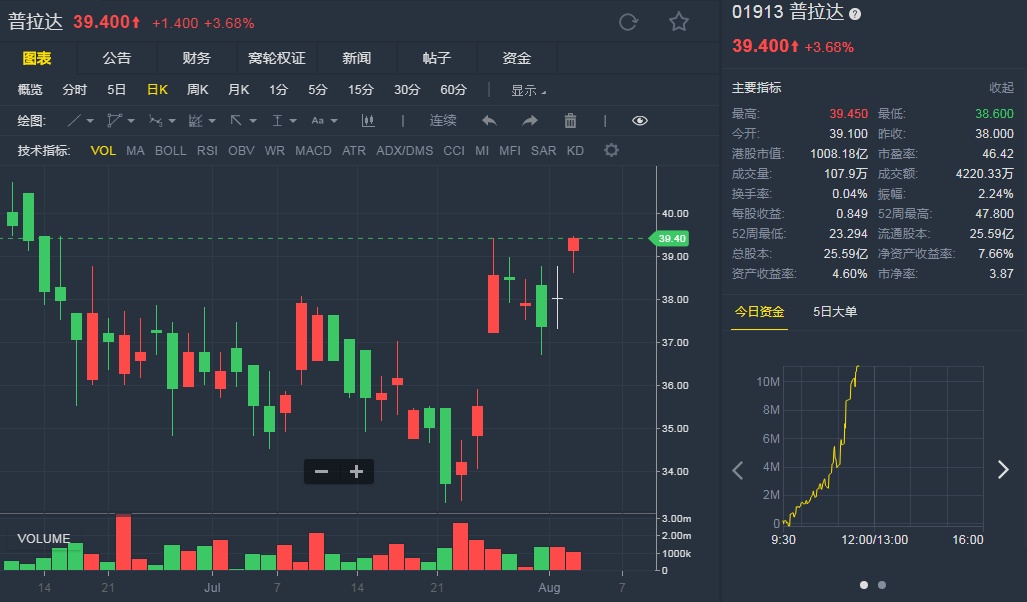Expand the Aa text tool dropdown
The height and width of the screenshot is (602, 1027).
323,121
